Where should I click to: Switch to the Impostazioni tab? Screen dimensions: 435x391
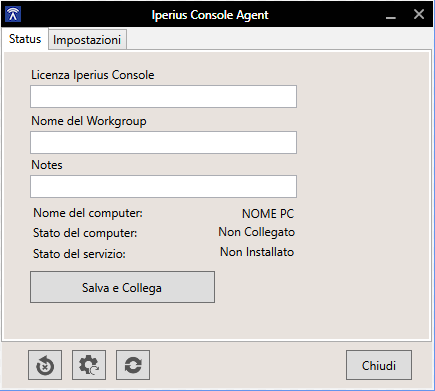coord(87,40)
